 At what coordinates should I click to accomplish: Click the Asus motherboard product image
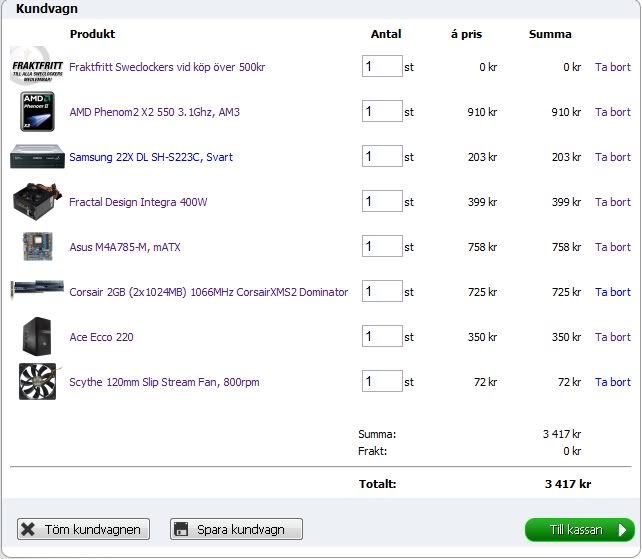(x=37, y=247)
